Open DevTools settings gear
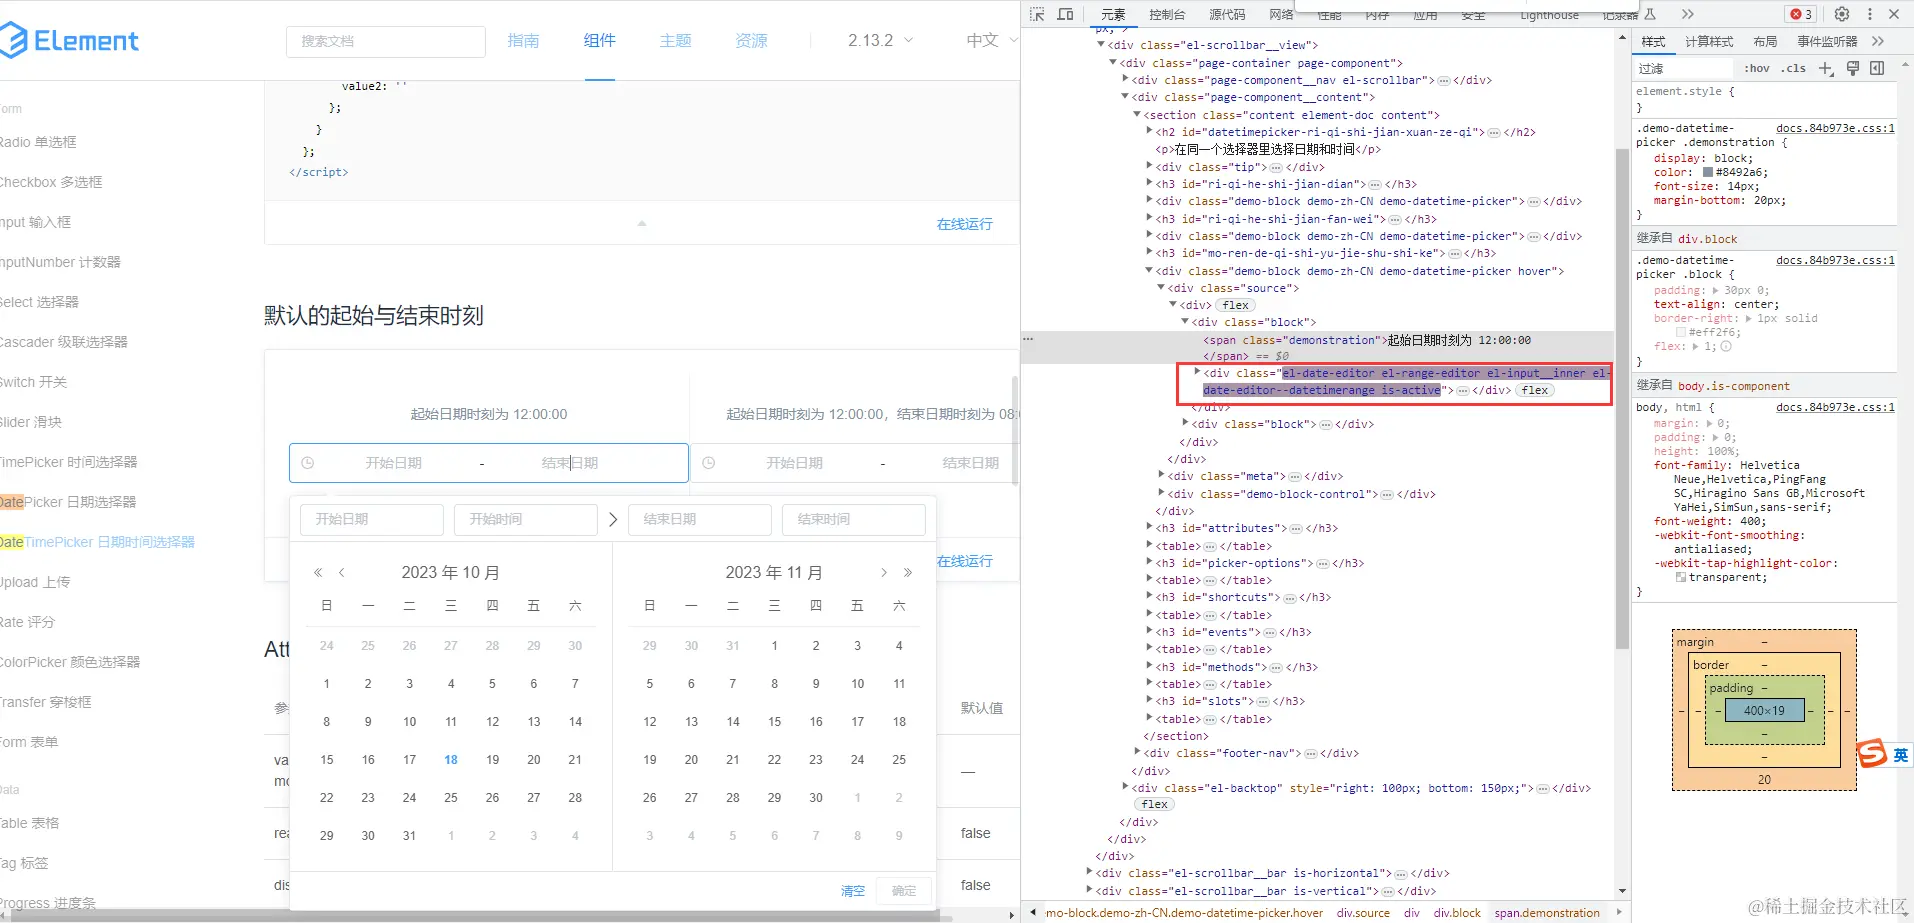This screenshot has height=923, width=1914. (1842, 14)
